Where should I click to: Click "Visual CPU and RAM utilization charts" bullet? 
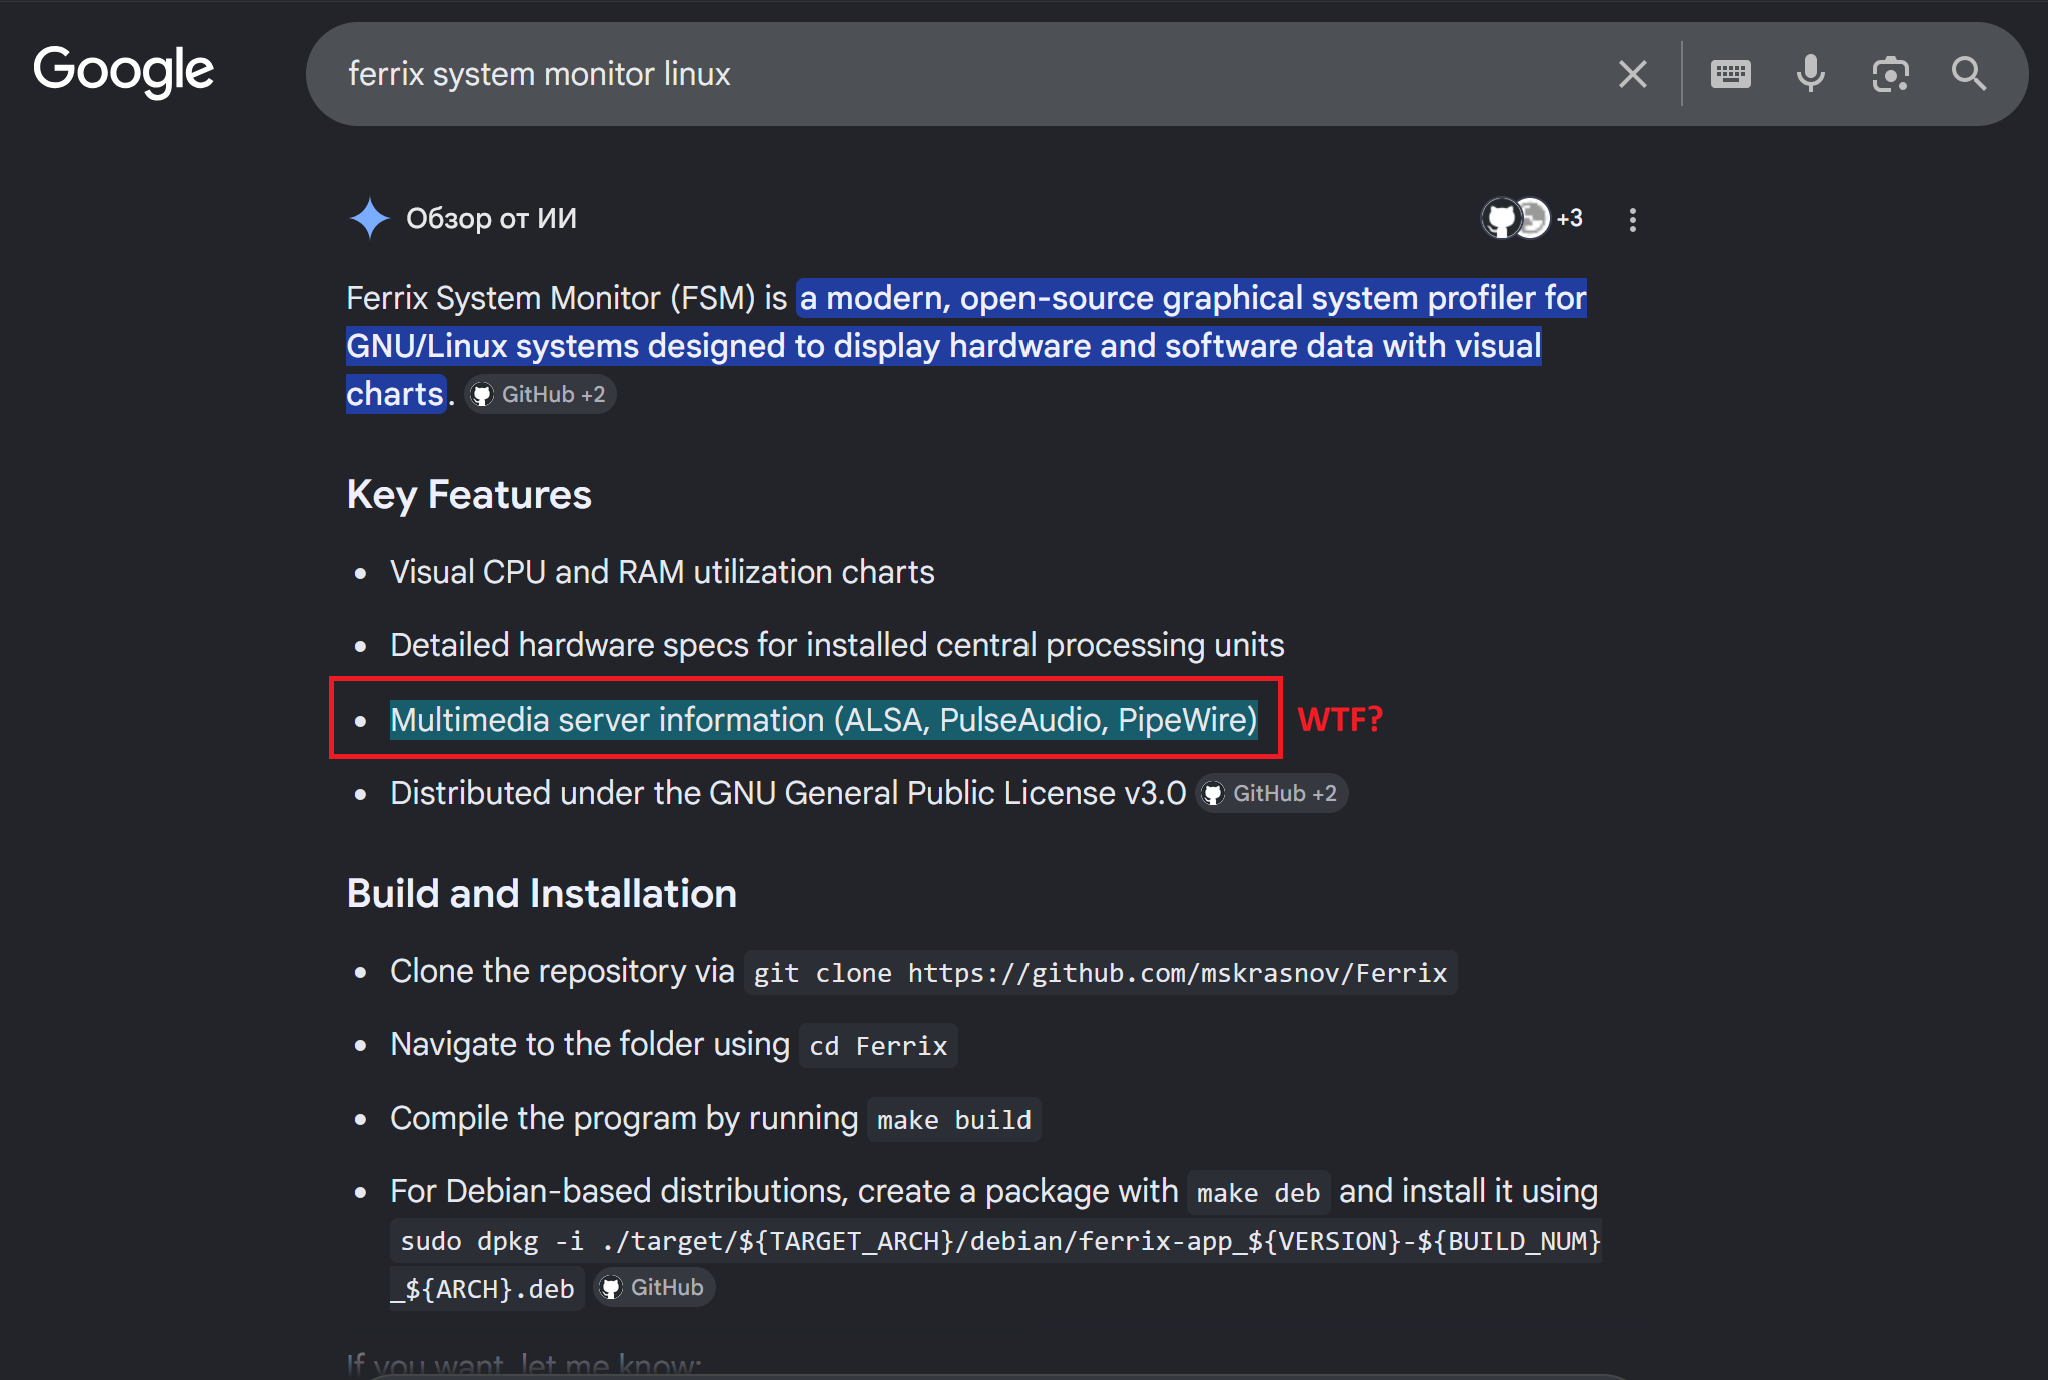coord(662,572)
